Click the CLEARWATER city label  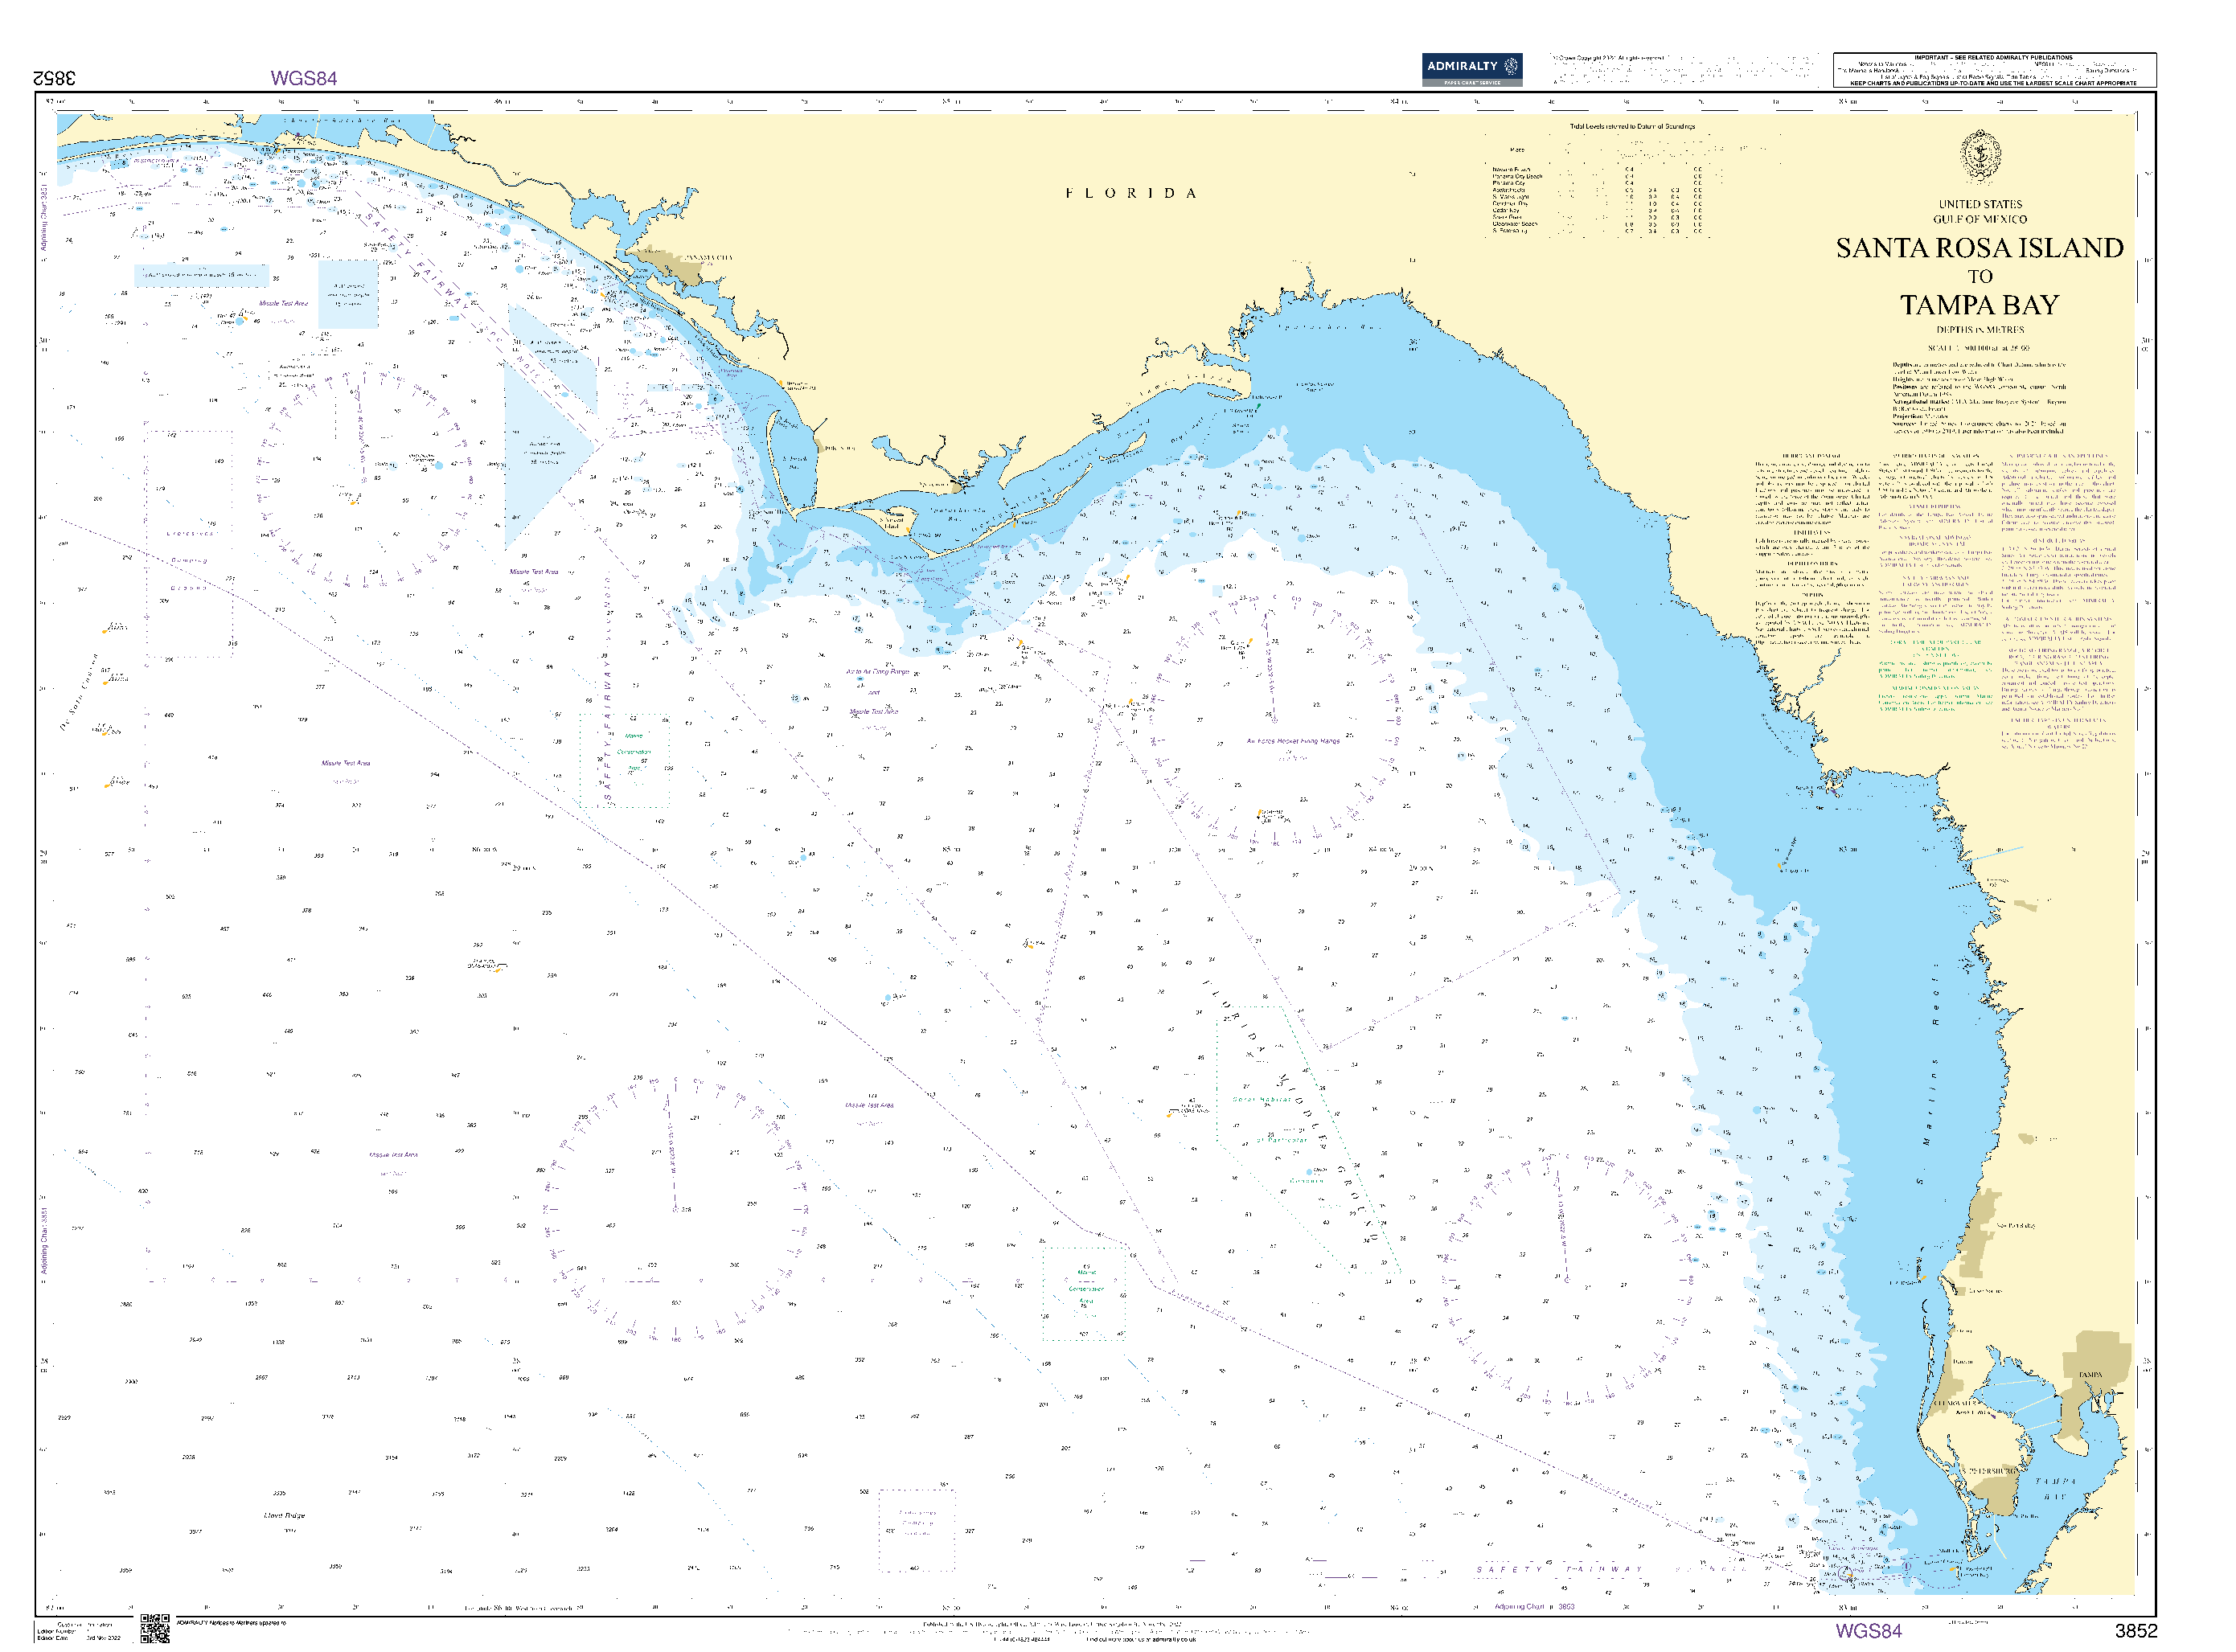pos(1955,1405)
